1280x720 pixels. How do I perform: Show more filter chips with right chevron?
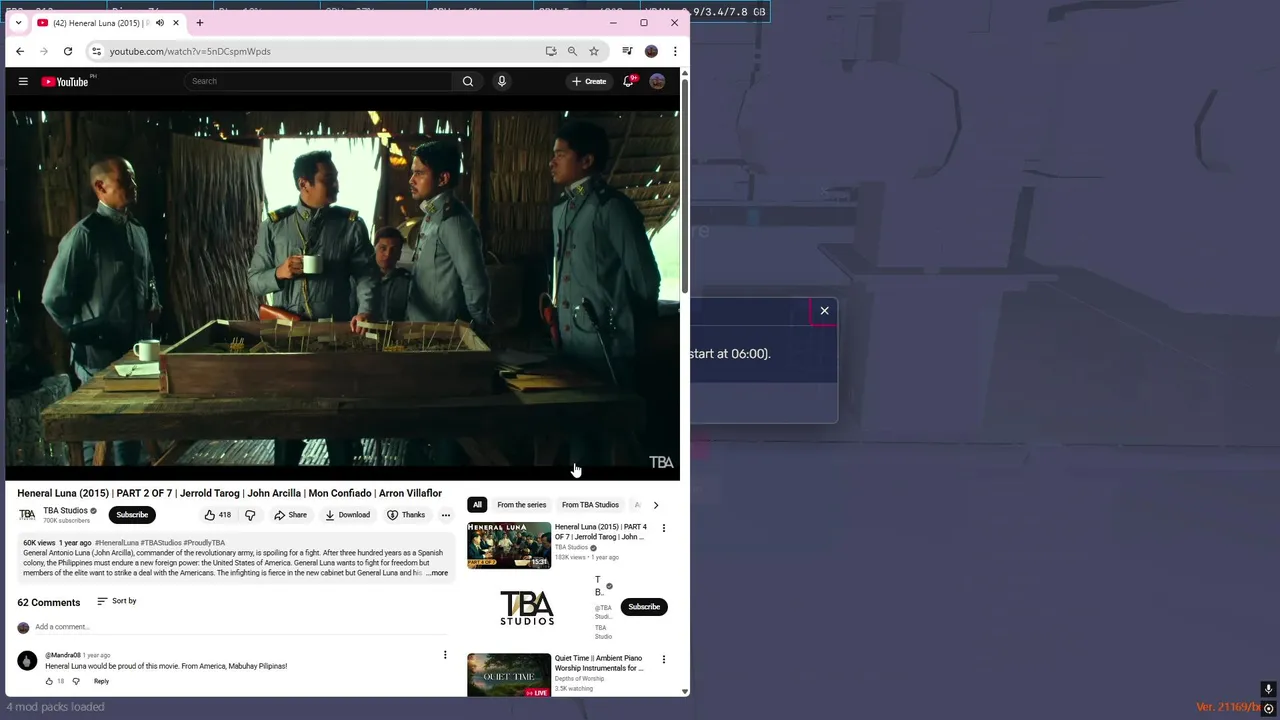point(656,505)
